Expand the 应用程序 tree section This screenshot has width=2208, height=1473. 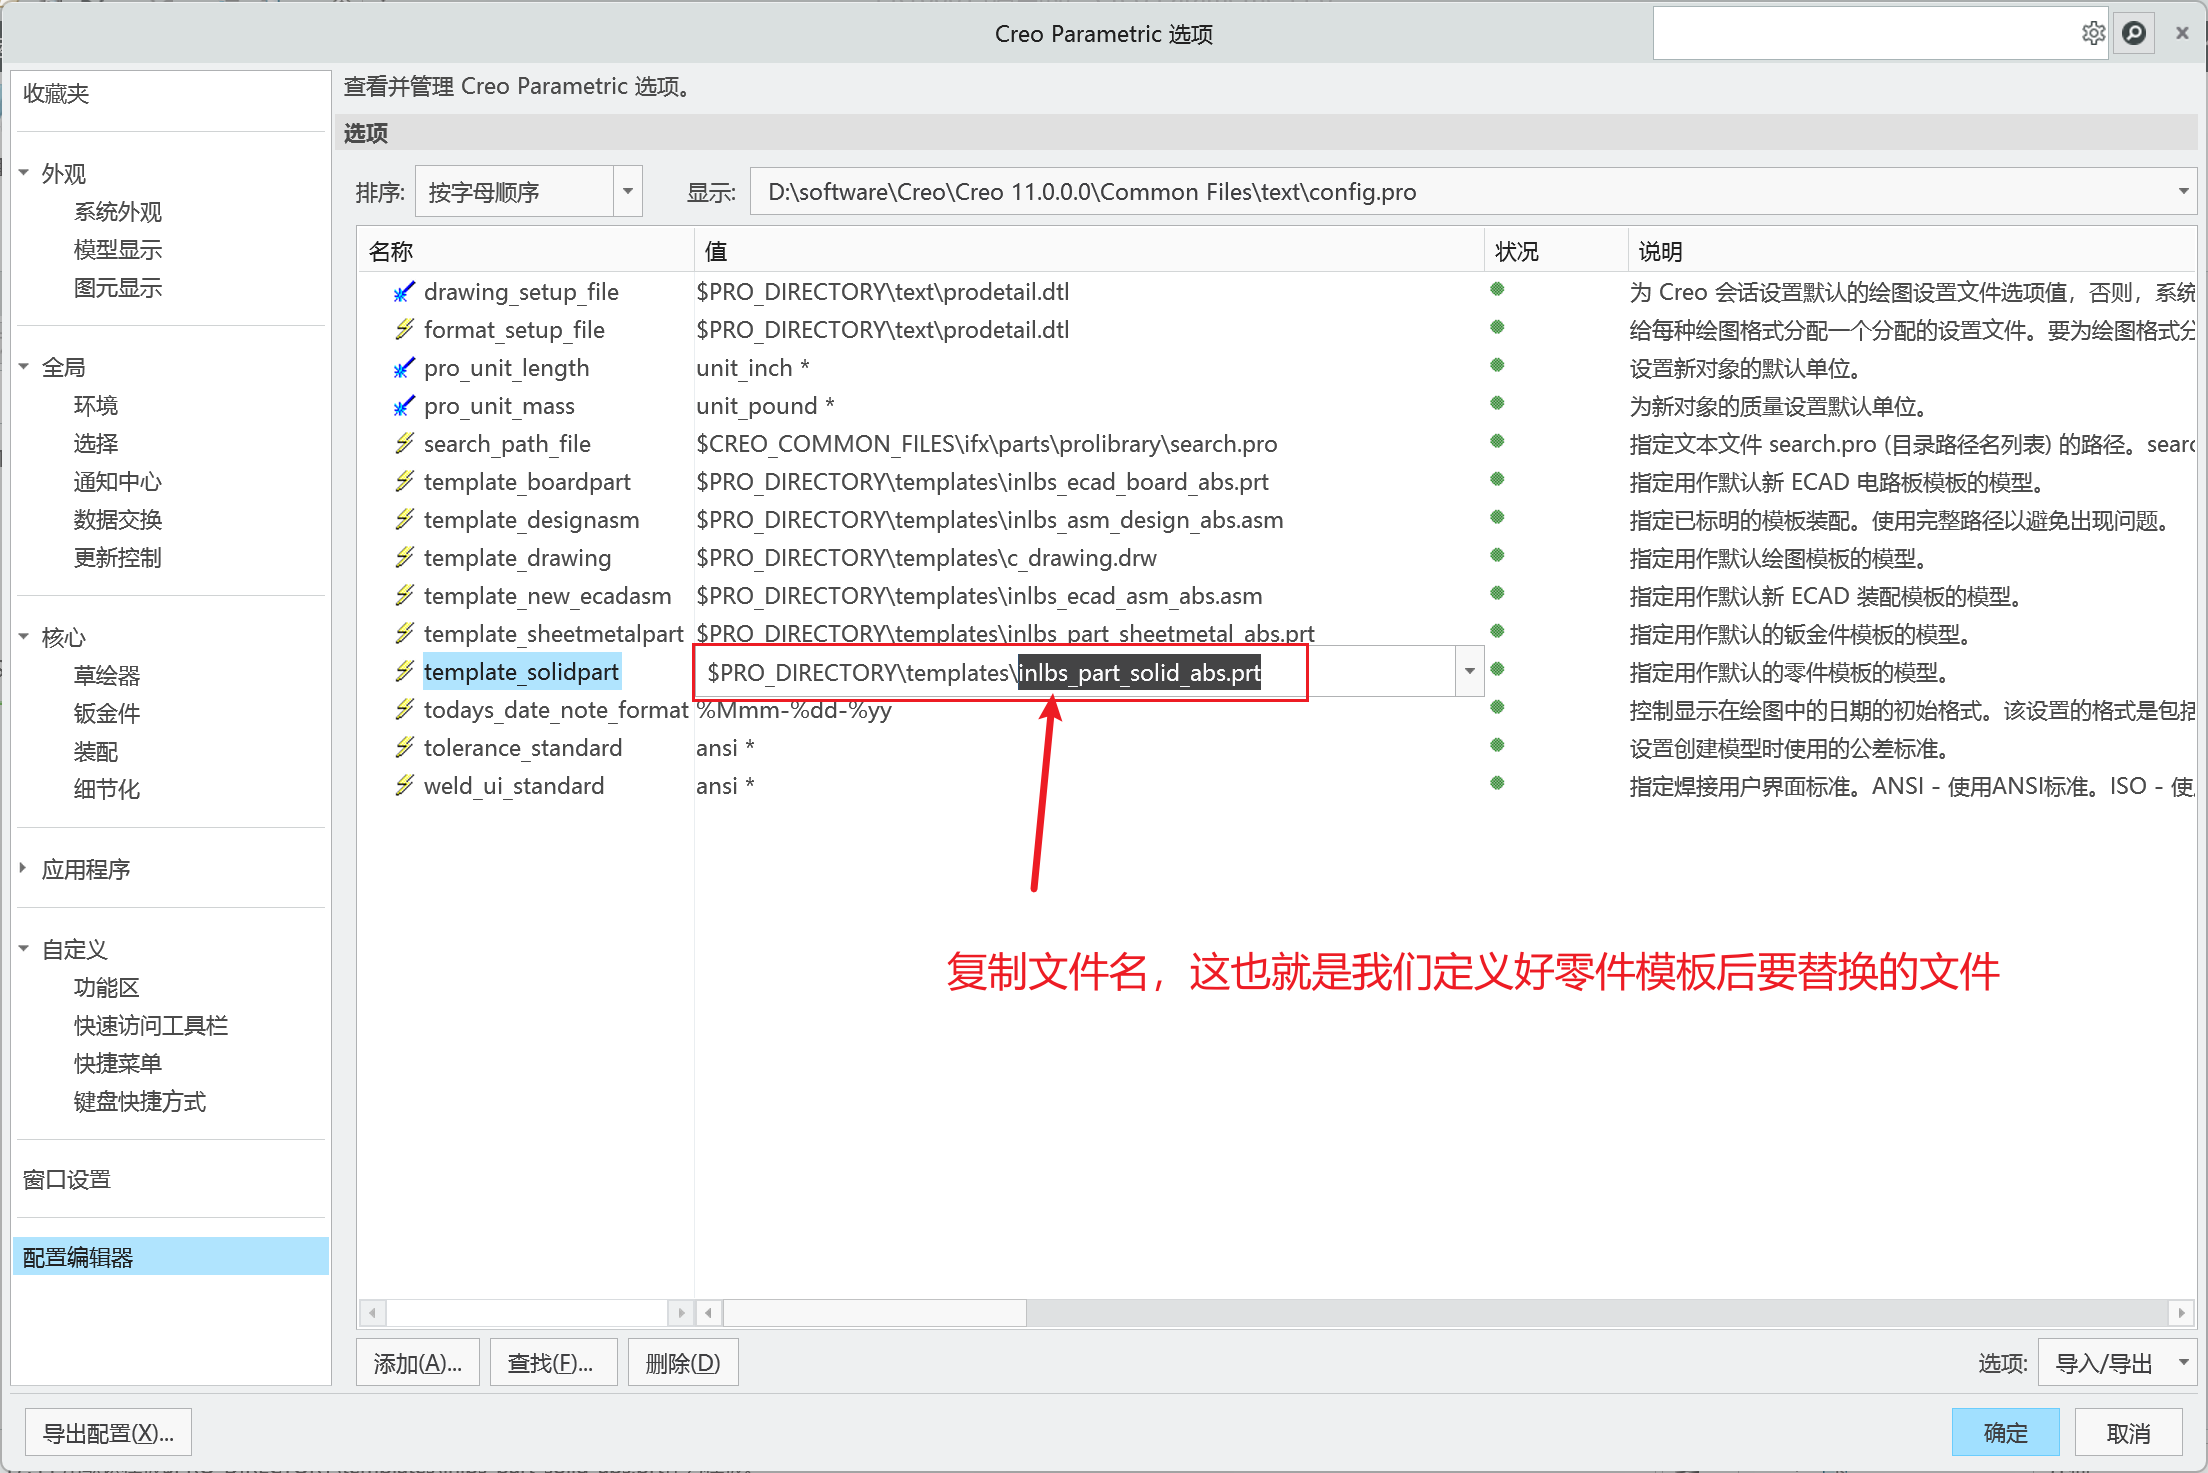tap(24, 869)
